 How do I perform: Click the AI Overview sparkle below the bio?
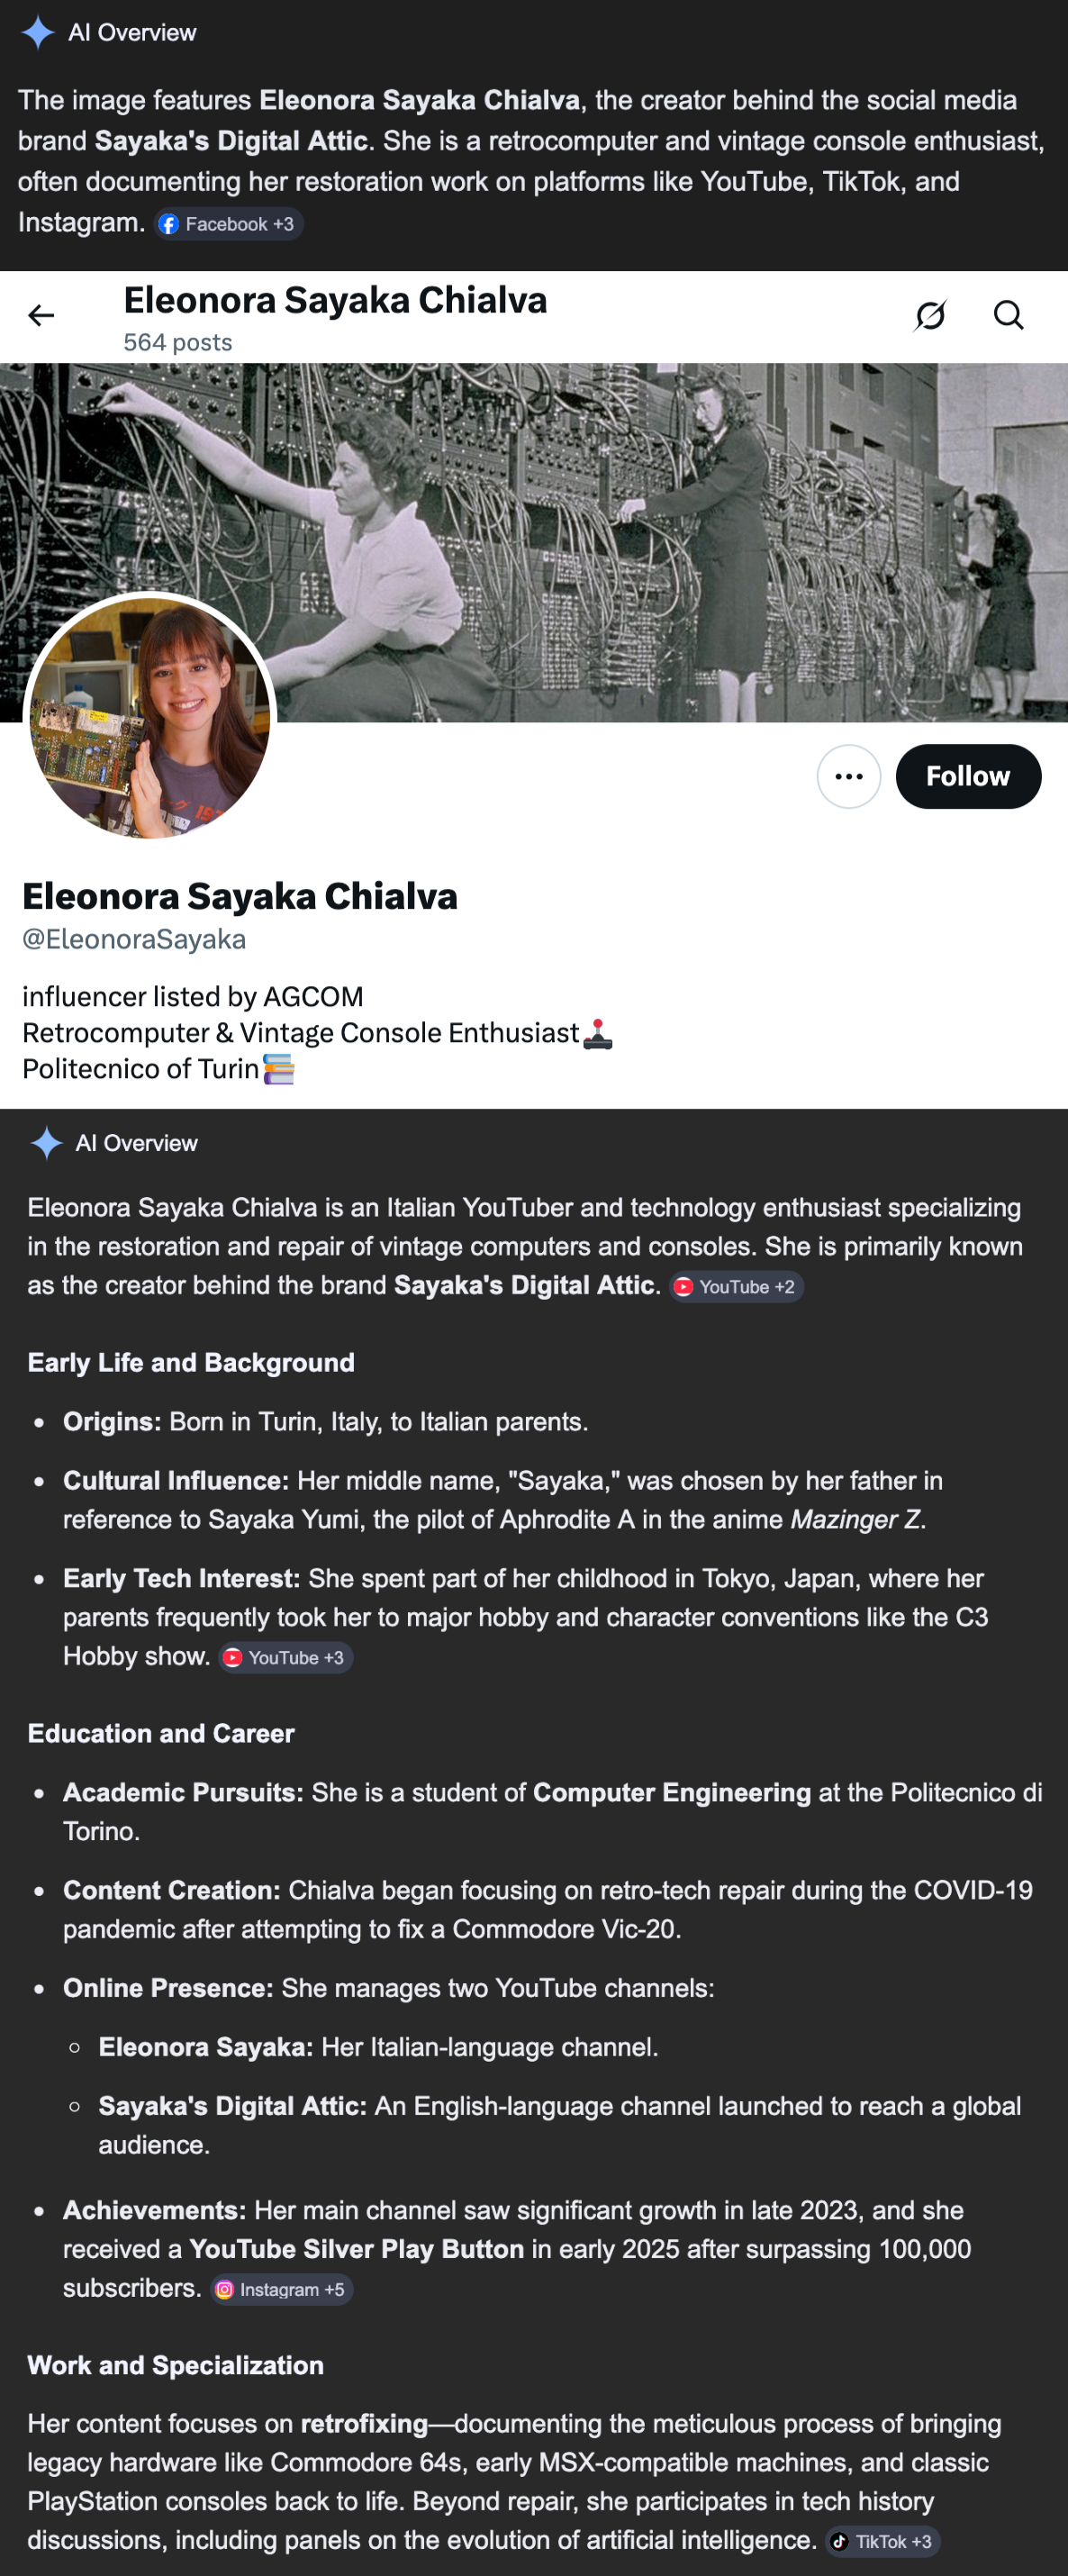46,1142
